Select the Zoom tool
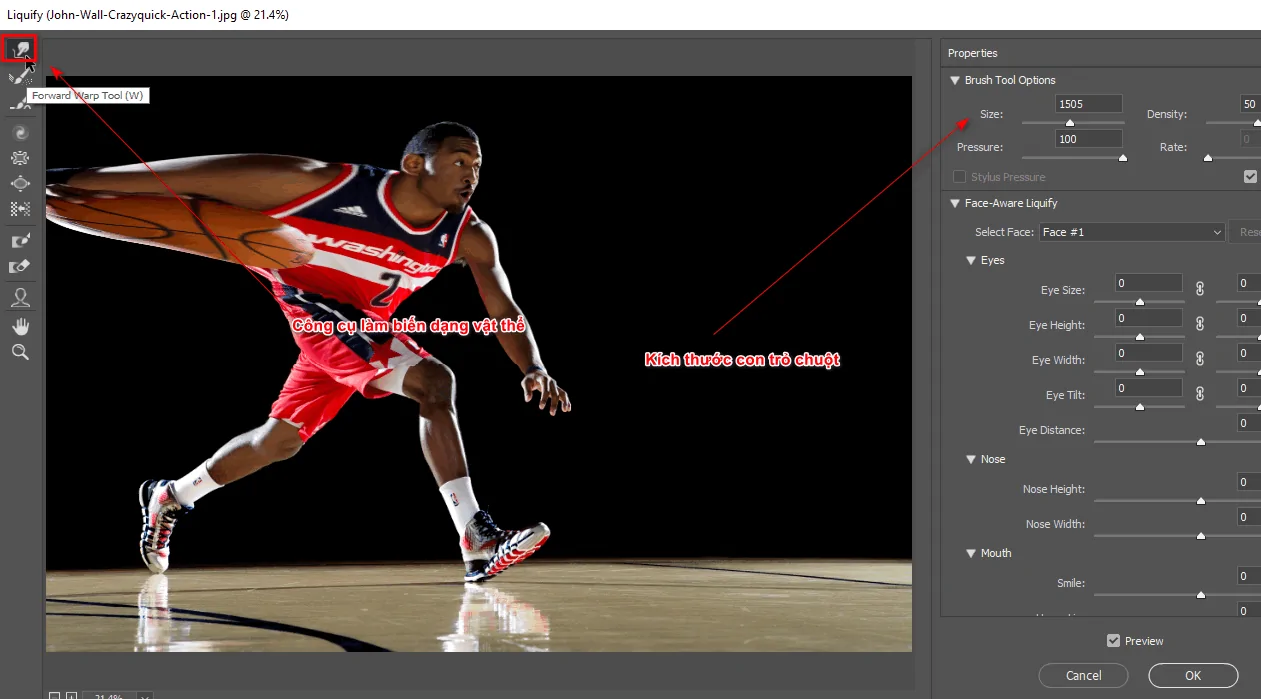The height and width of the screenshot is (699, 1261). (20, 350)
